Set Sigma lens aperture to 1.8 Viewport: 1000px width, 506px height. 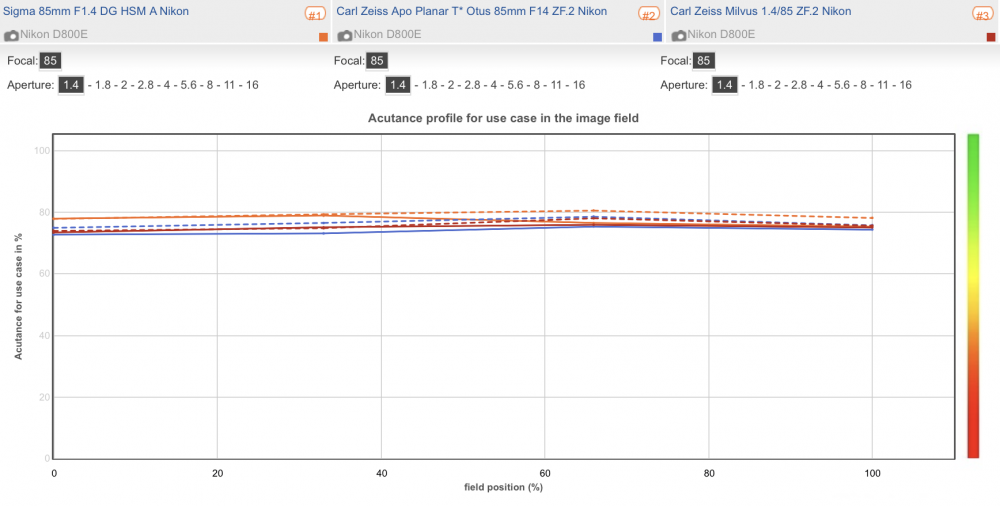click(x=103, y=85)
